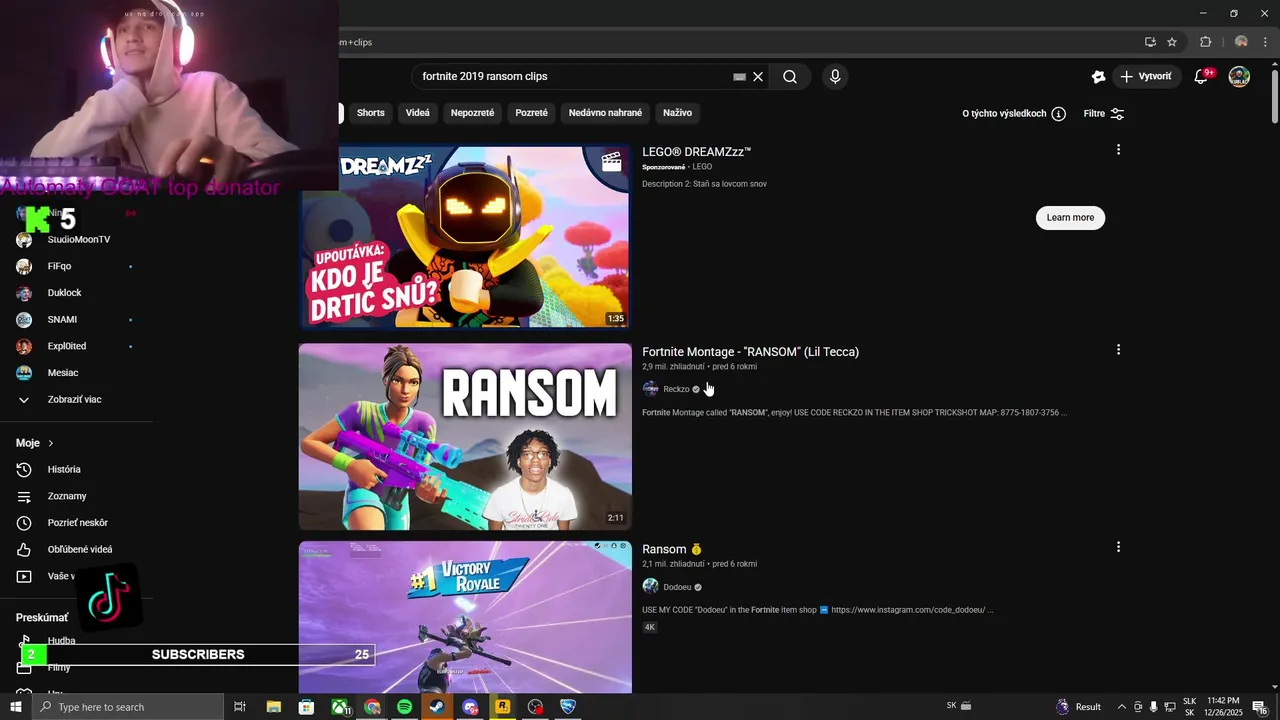The height and width of the screenshot is (720, 1280).
Task: Open title 'Fortnite Montage - "RANSOM" (Lil Tecca)'
Action: click(750, 352)
